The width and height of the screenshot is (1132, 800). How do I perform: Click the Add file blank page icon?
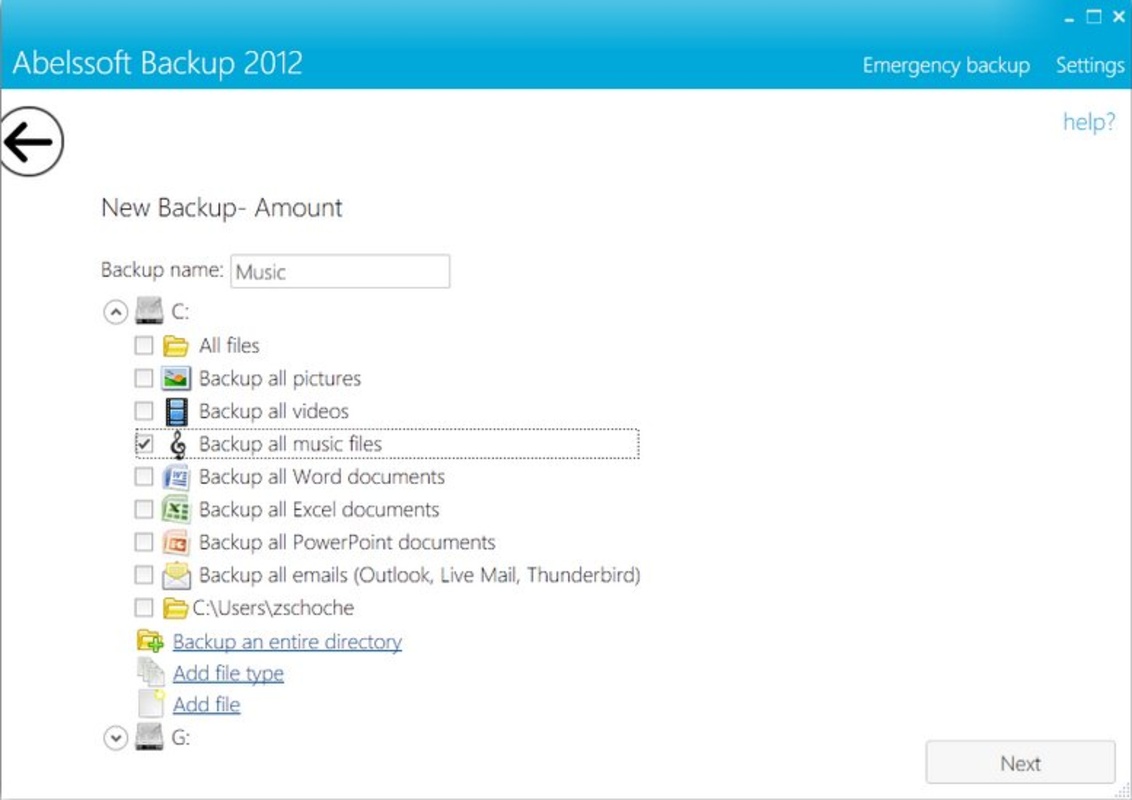(x=152, y=703)
